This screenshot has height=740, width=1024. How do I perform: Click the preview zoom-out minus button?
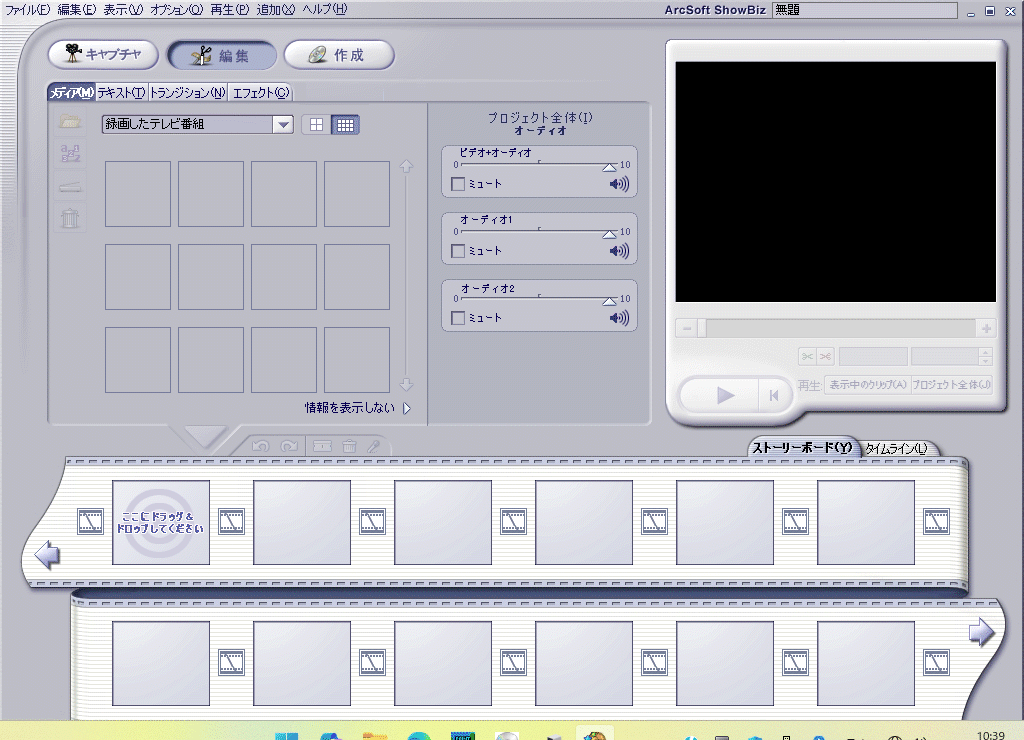pos(686,329)
